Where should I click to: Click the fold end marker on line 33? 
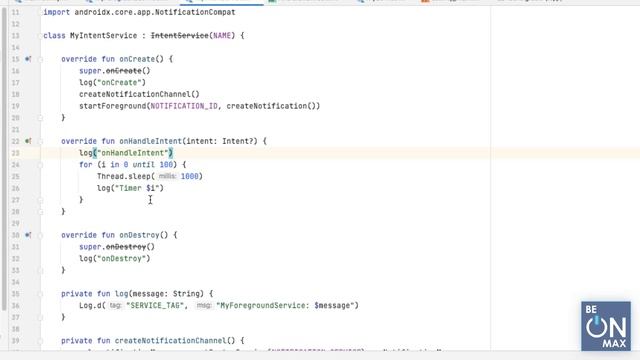click(40, 270)
